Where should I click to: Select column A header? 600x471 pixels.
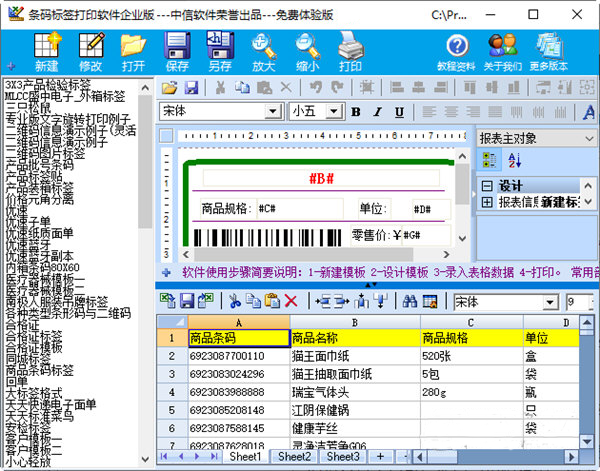coord(239,323)
